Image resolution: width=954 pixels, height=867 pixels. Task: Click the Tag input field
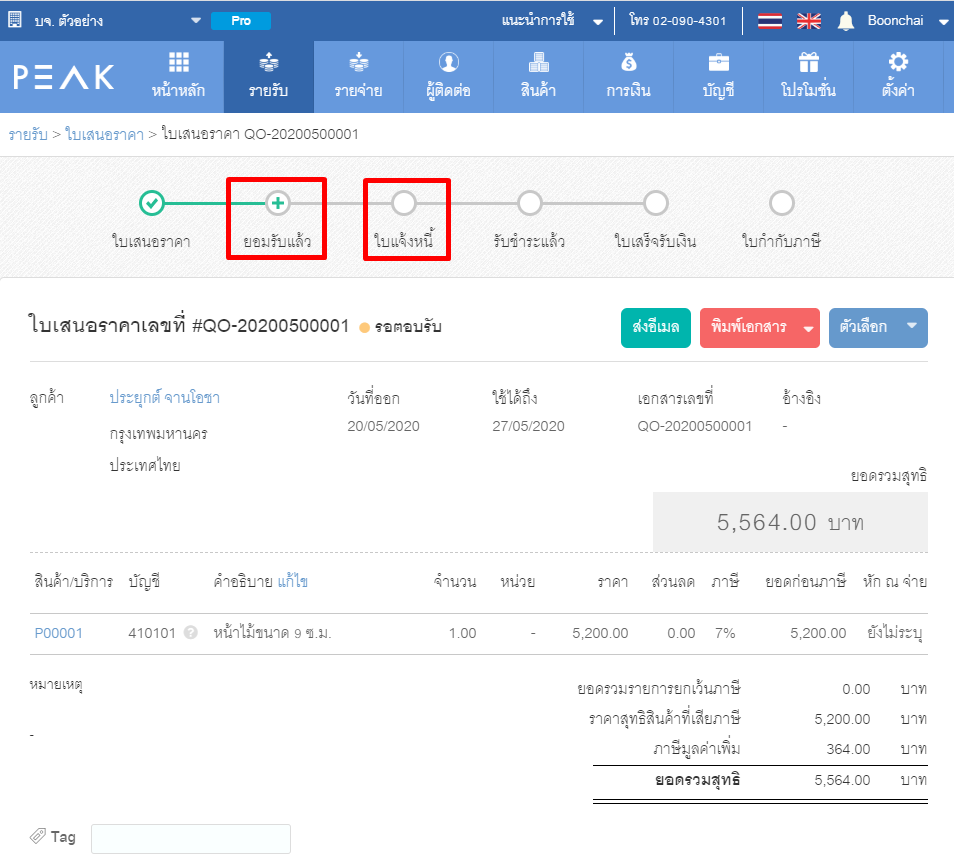click(x=190, y=838)
